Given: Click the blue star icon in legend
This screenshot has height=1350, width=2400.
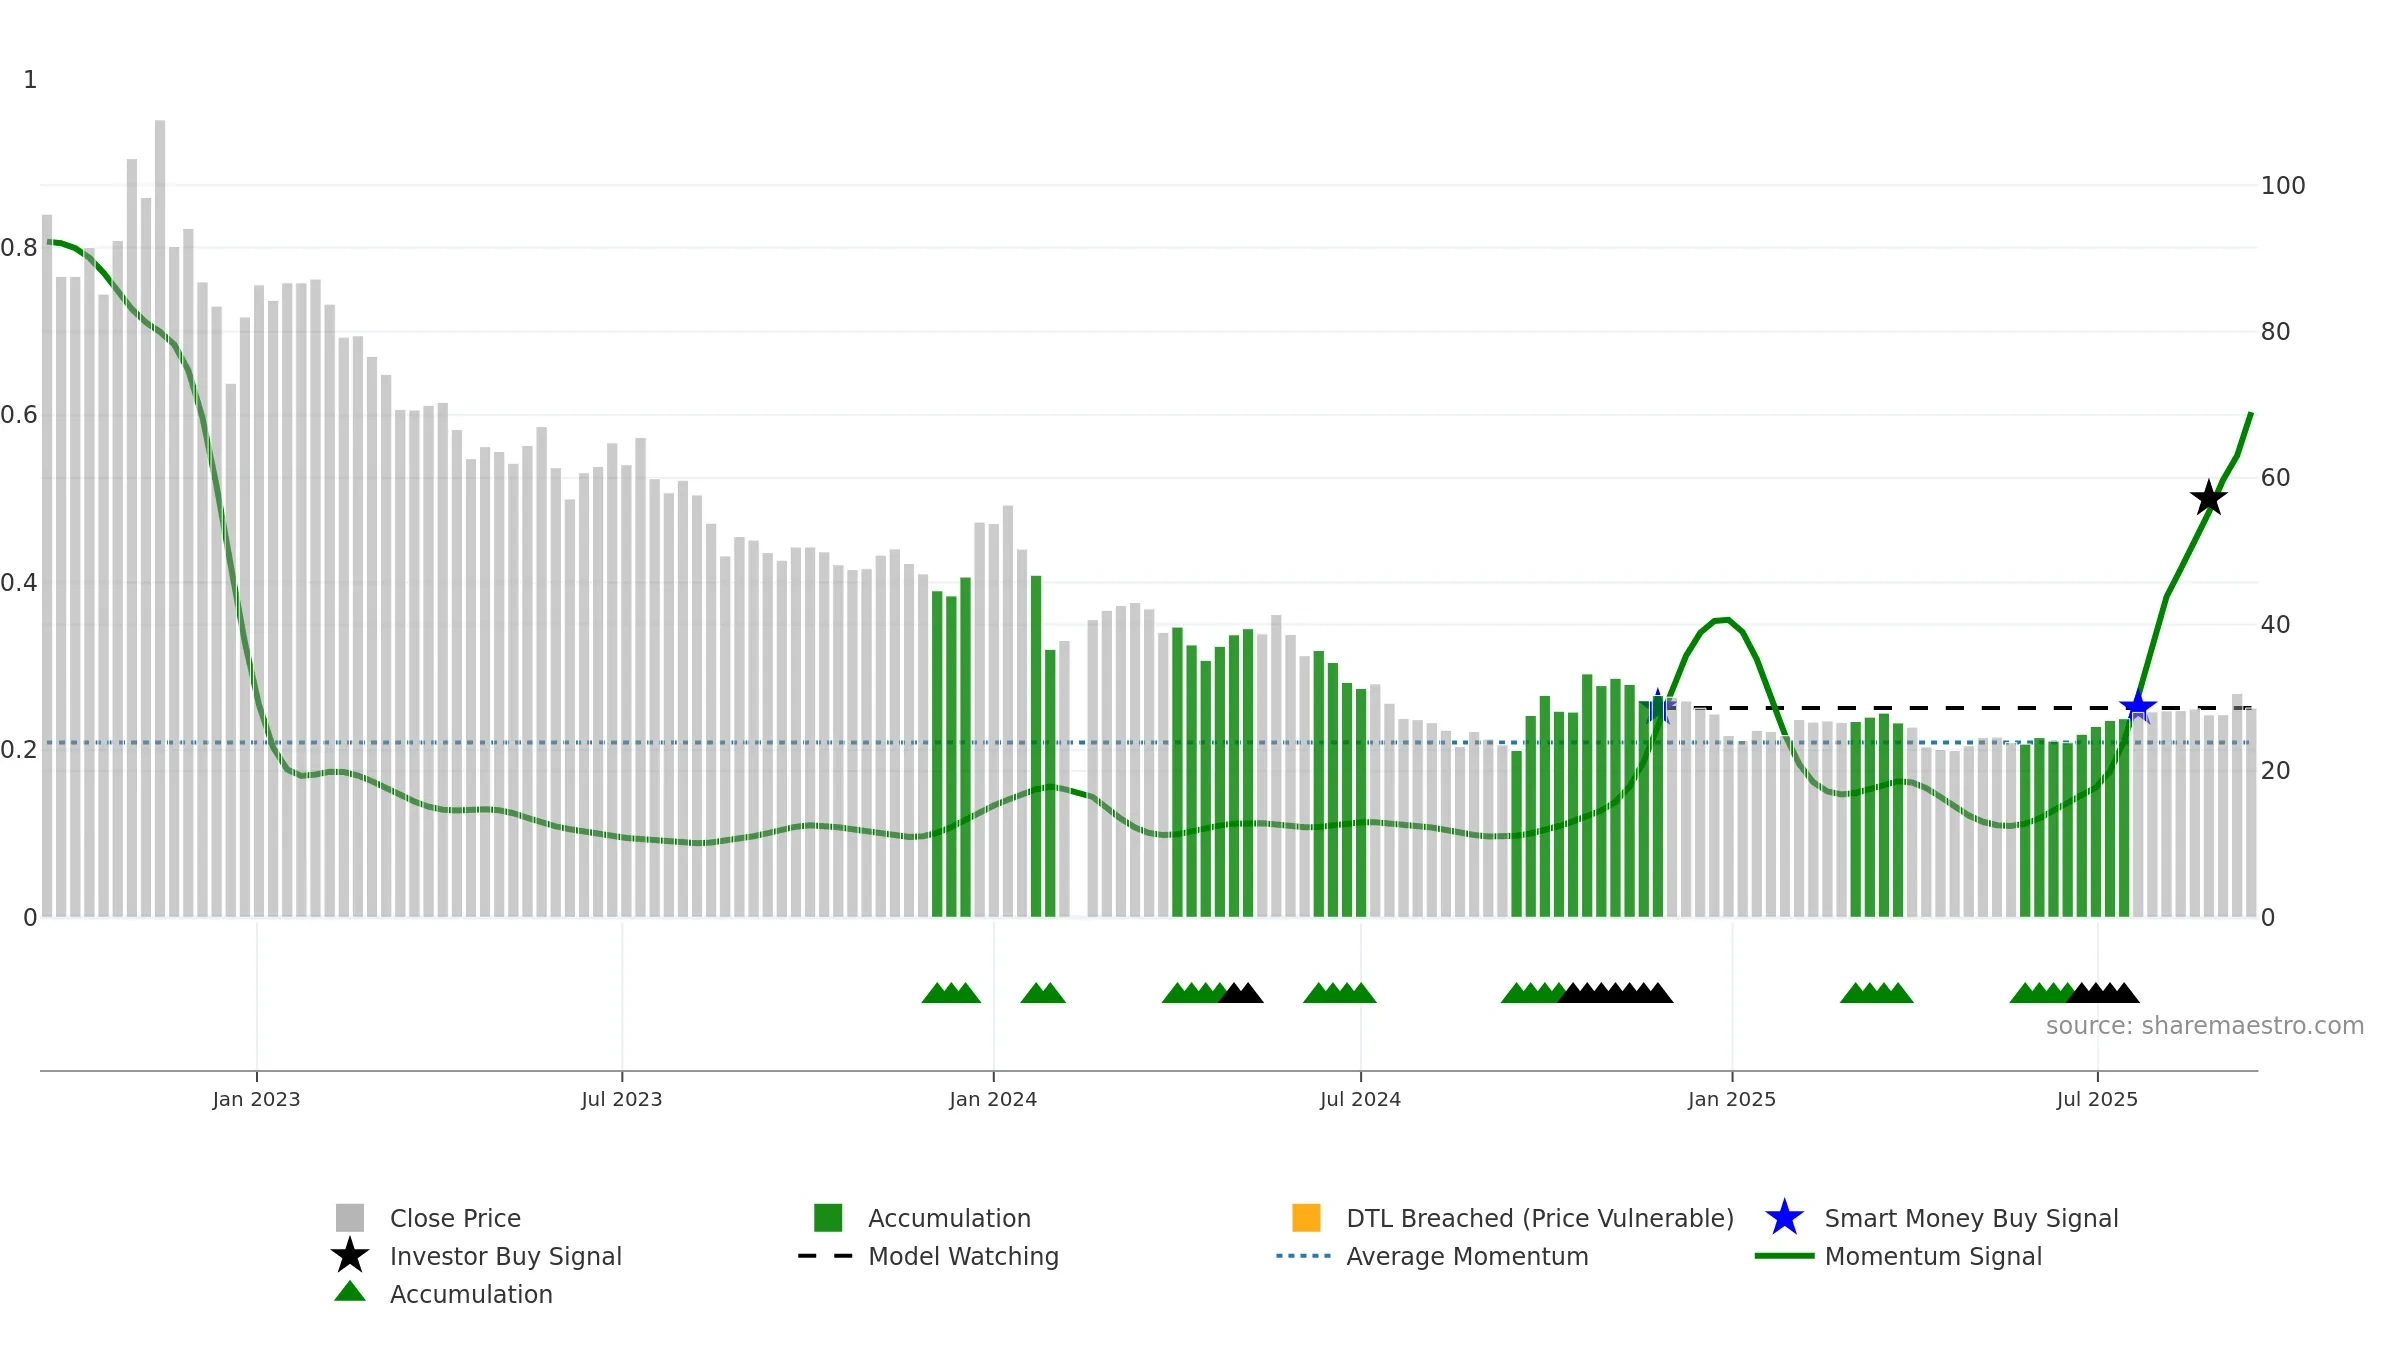Looking at the screenshot, I should click(x=1785, y=1217).
